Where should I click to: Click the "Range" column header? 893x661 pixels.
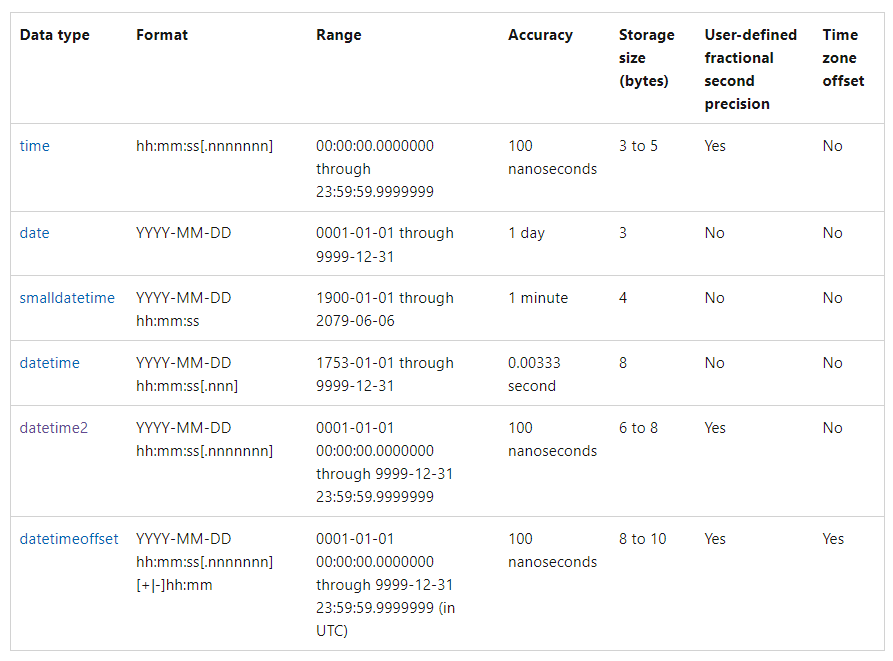point(339,35)
